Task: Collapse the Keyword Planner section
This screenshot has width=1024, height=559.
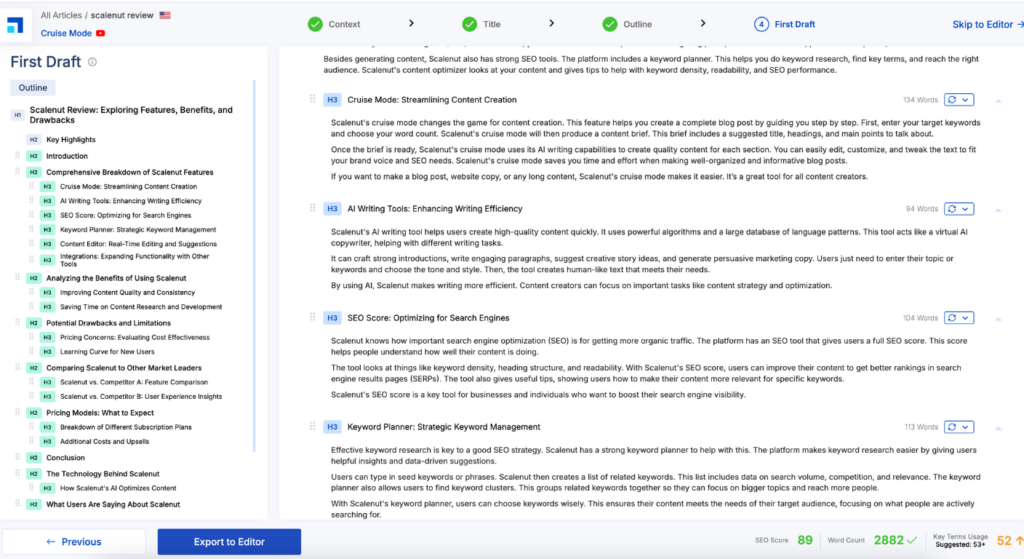Action: pyautogui.click(x=998, y=428)
